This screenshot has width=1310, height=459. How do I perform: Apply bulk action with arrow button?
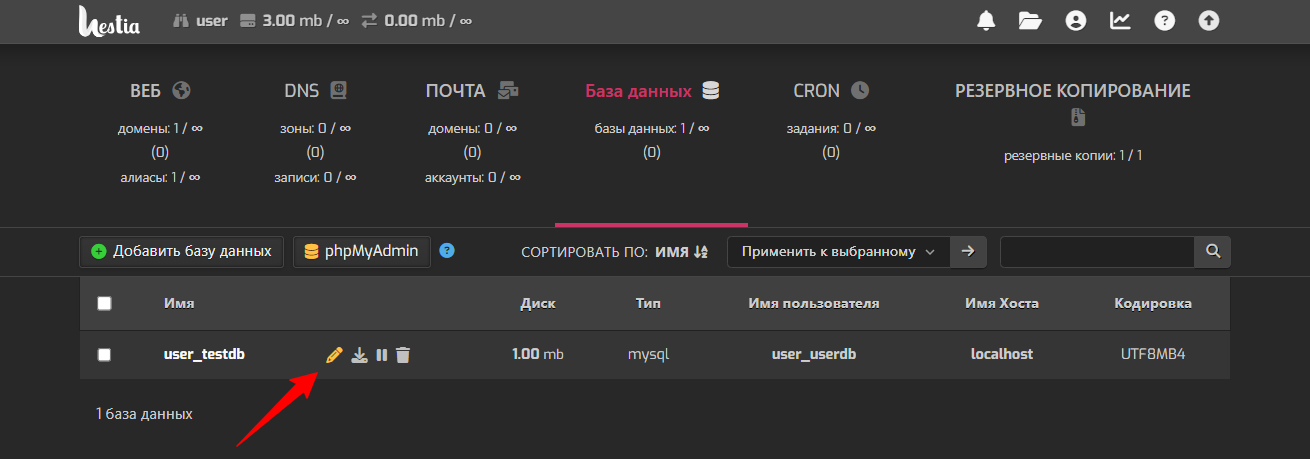(x=967, y=252)
